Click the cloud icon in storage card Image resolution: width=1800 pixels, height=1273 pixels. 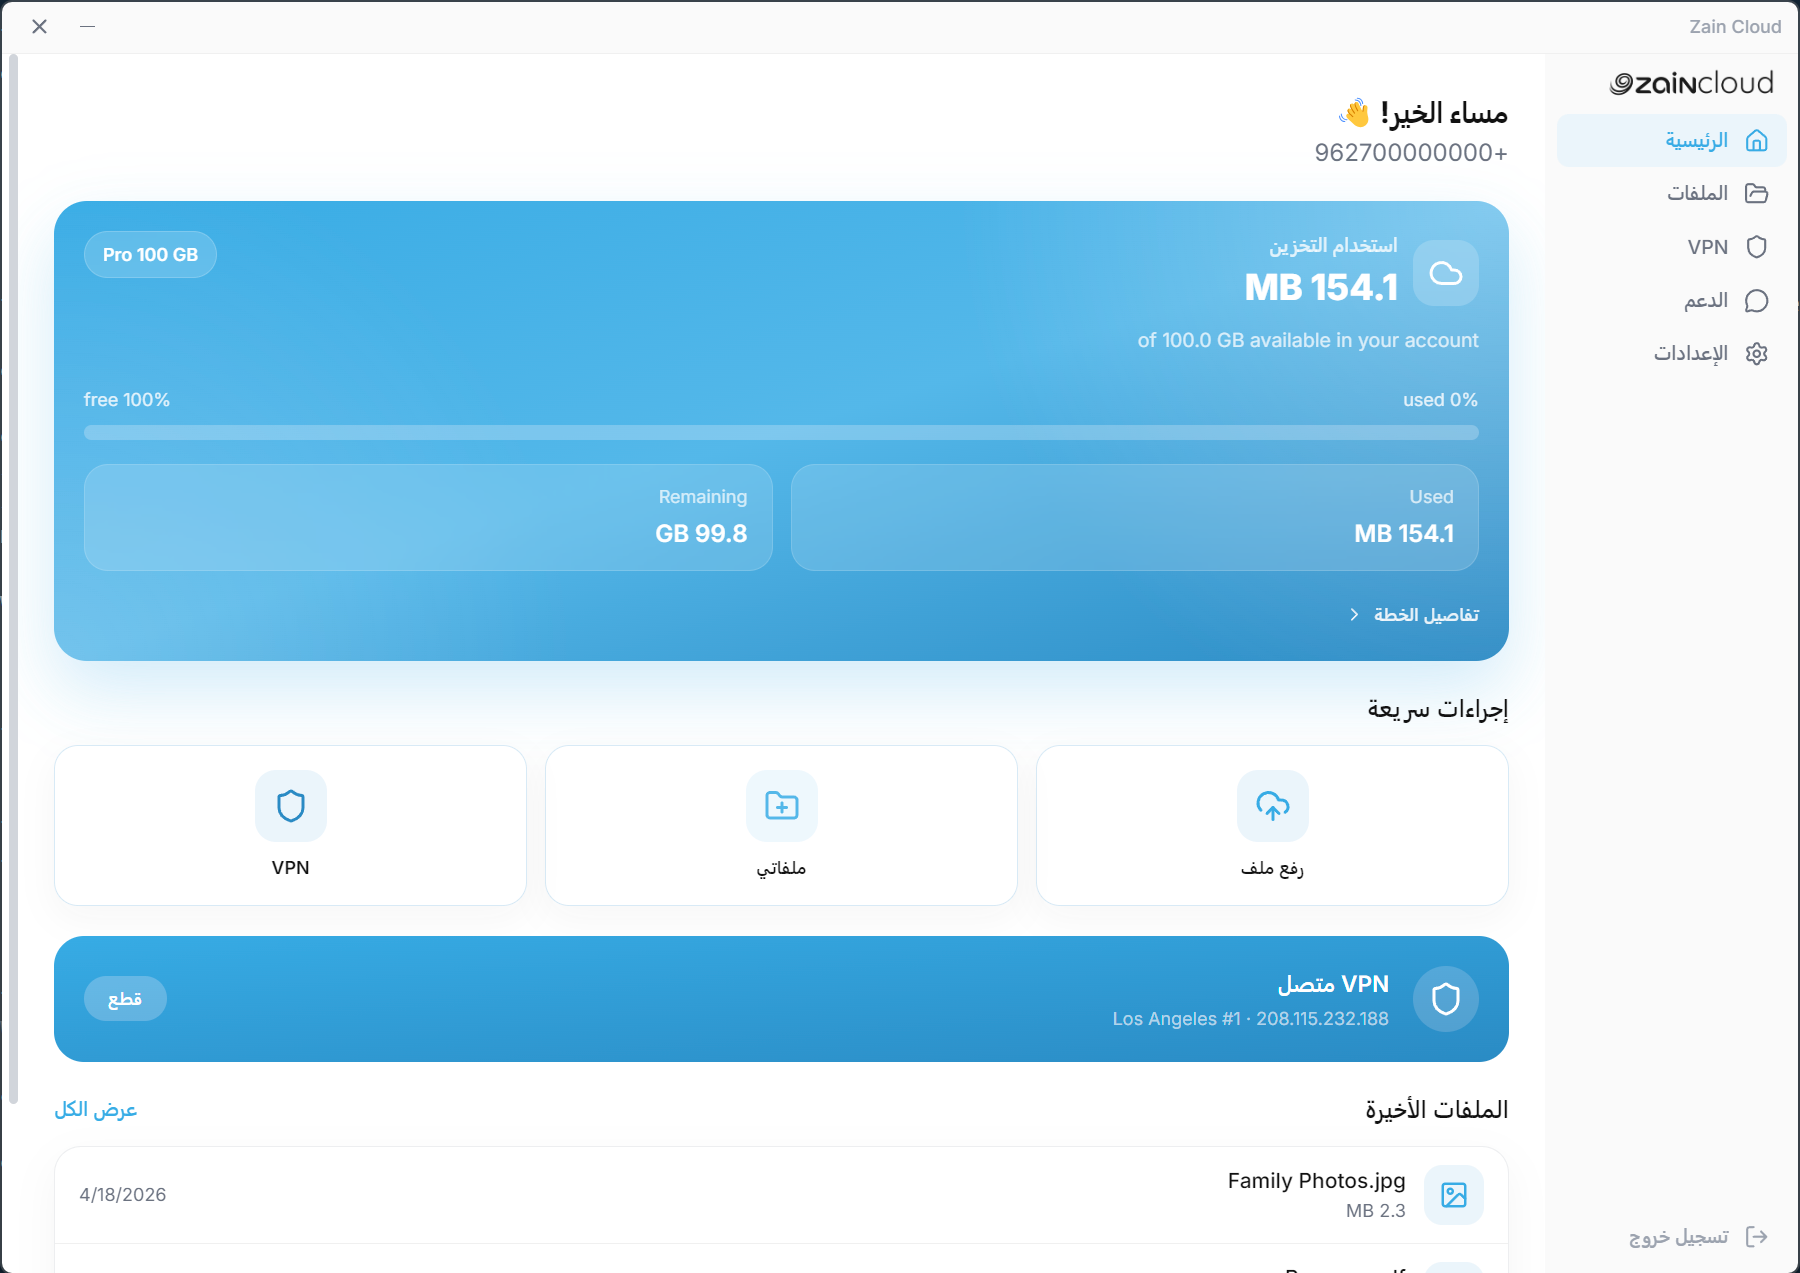click(x=1445, y=273)
